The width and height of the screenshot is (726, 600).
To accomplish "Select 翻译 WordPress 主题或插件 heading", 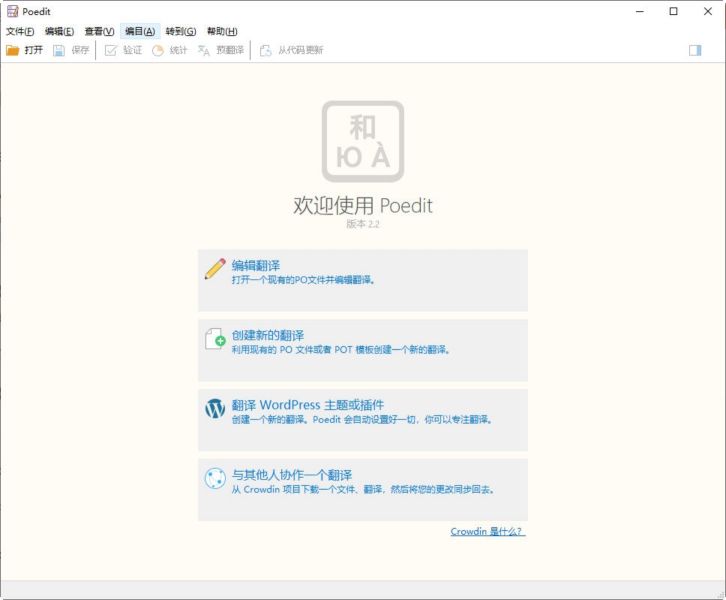I will tap(307, 405).
